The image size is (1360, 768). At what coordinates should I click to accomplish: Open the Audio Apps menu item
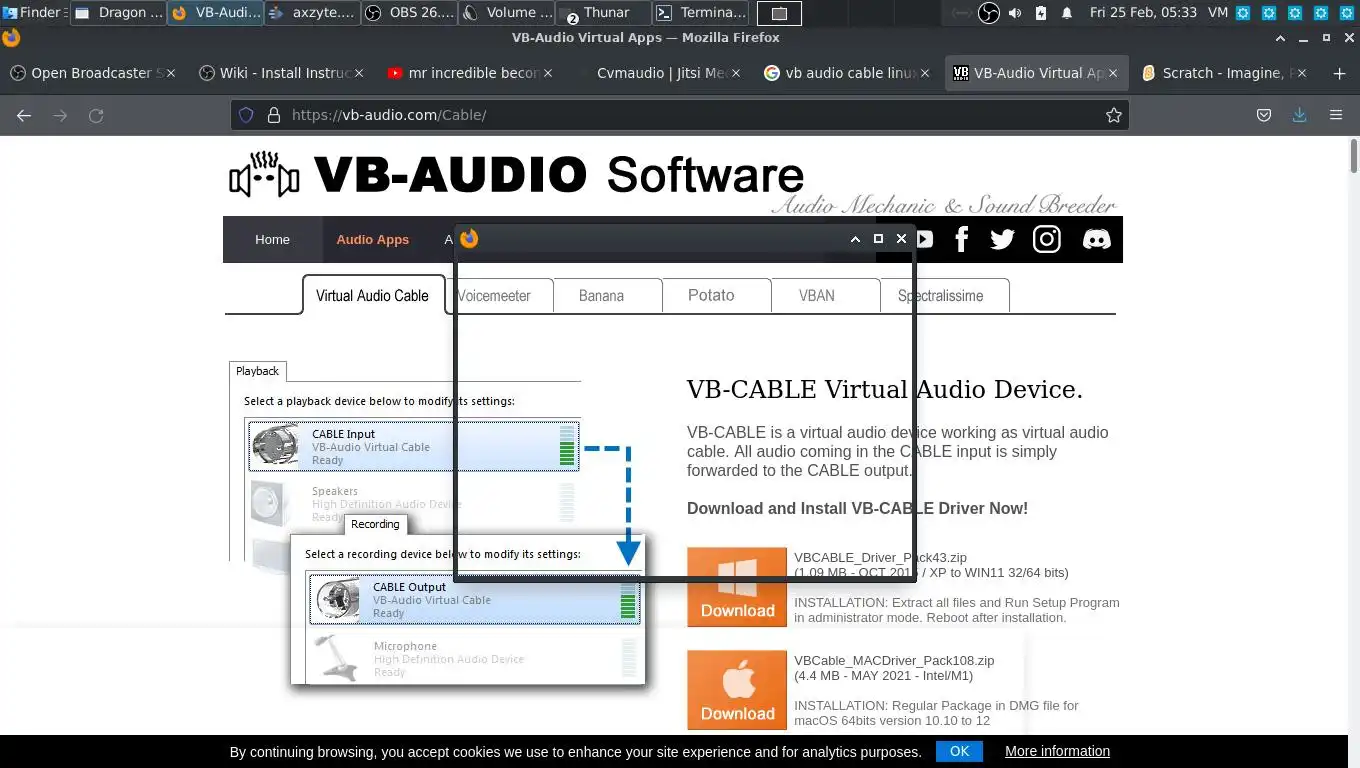pos(372,239)
